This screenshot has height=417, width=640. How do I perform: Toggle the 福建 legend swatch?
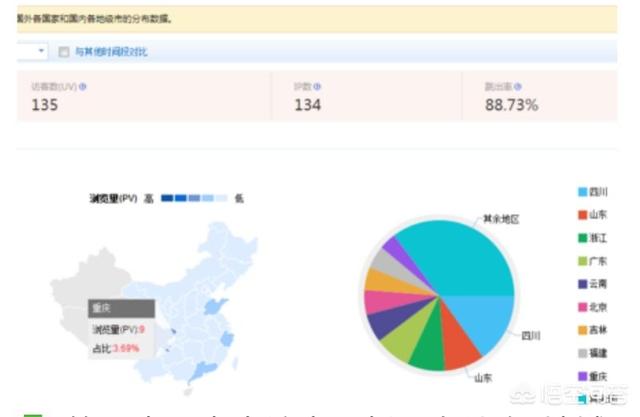pos(582,353)
